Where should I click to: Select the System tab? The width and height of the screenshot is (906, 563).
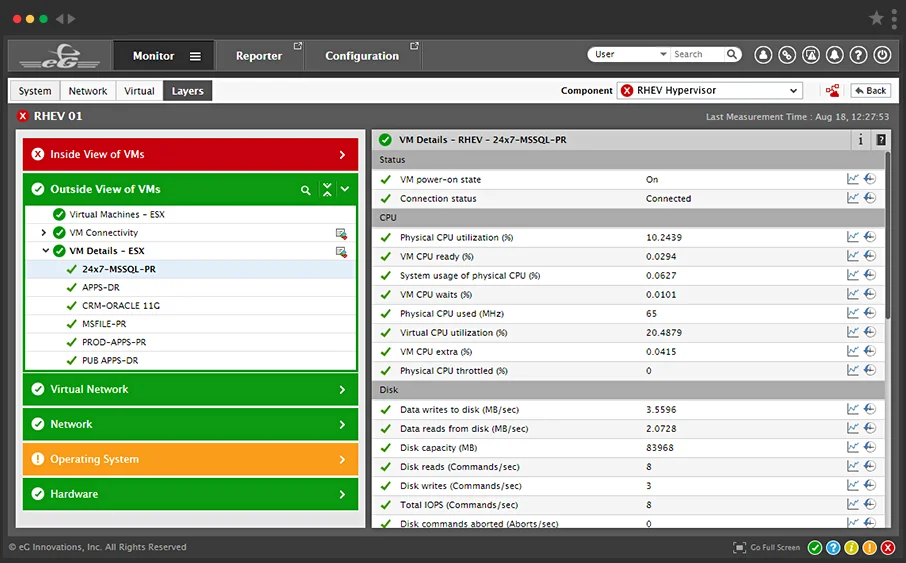click(35, 91)
